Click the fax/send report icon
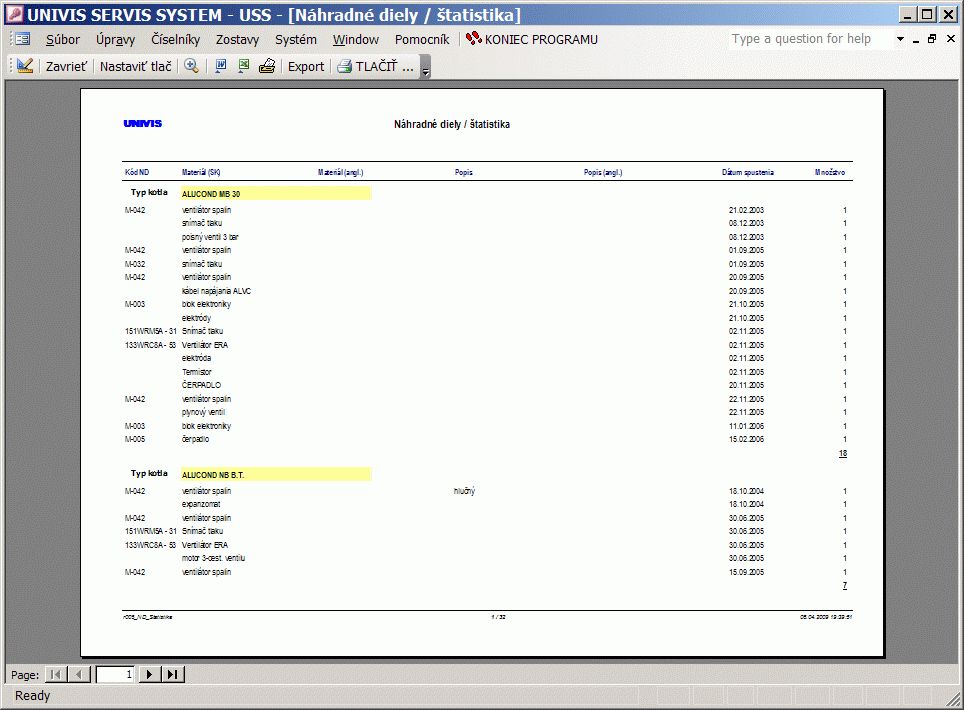The image size is (964, 710). tap(267, 66)
